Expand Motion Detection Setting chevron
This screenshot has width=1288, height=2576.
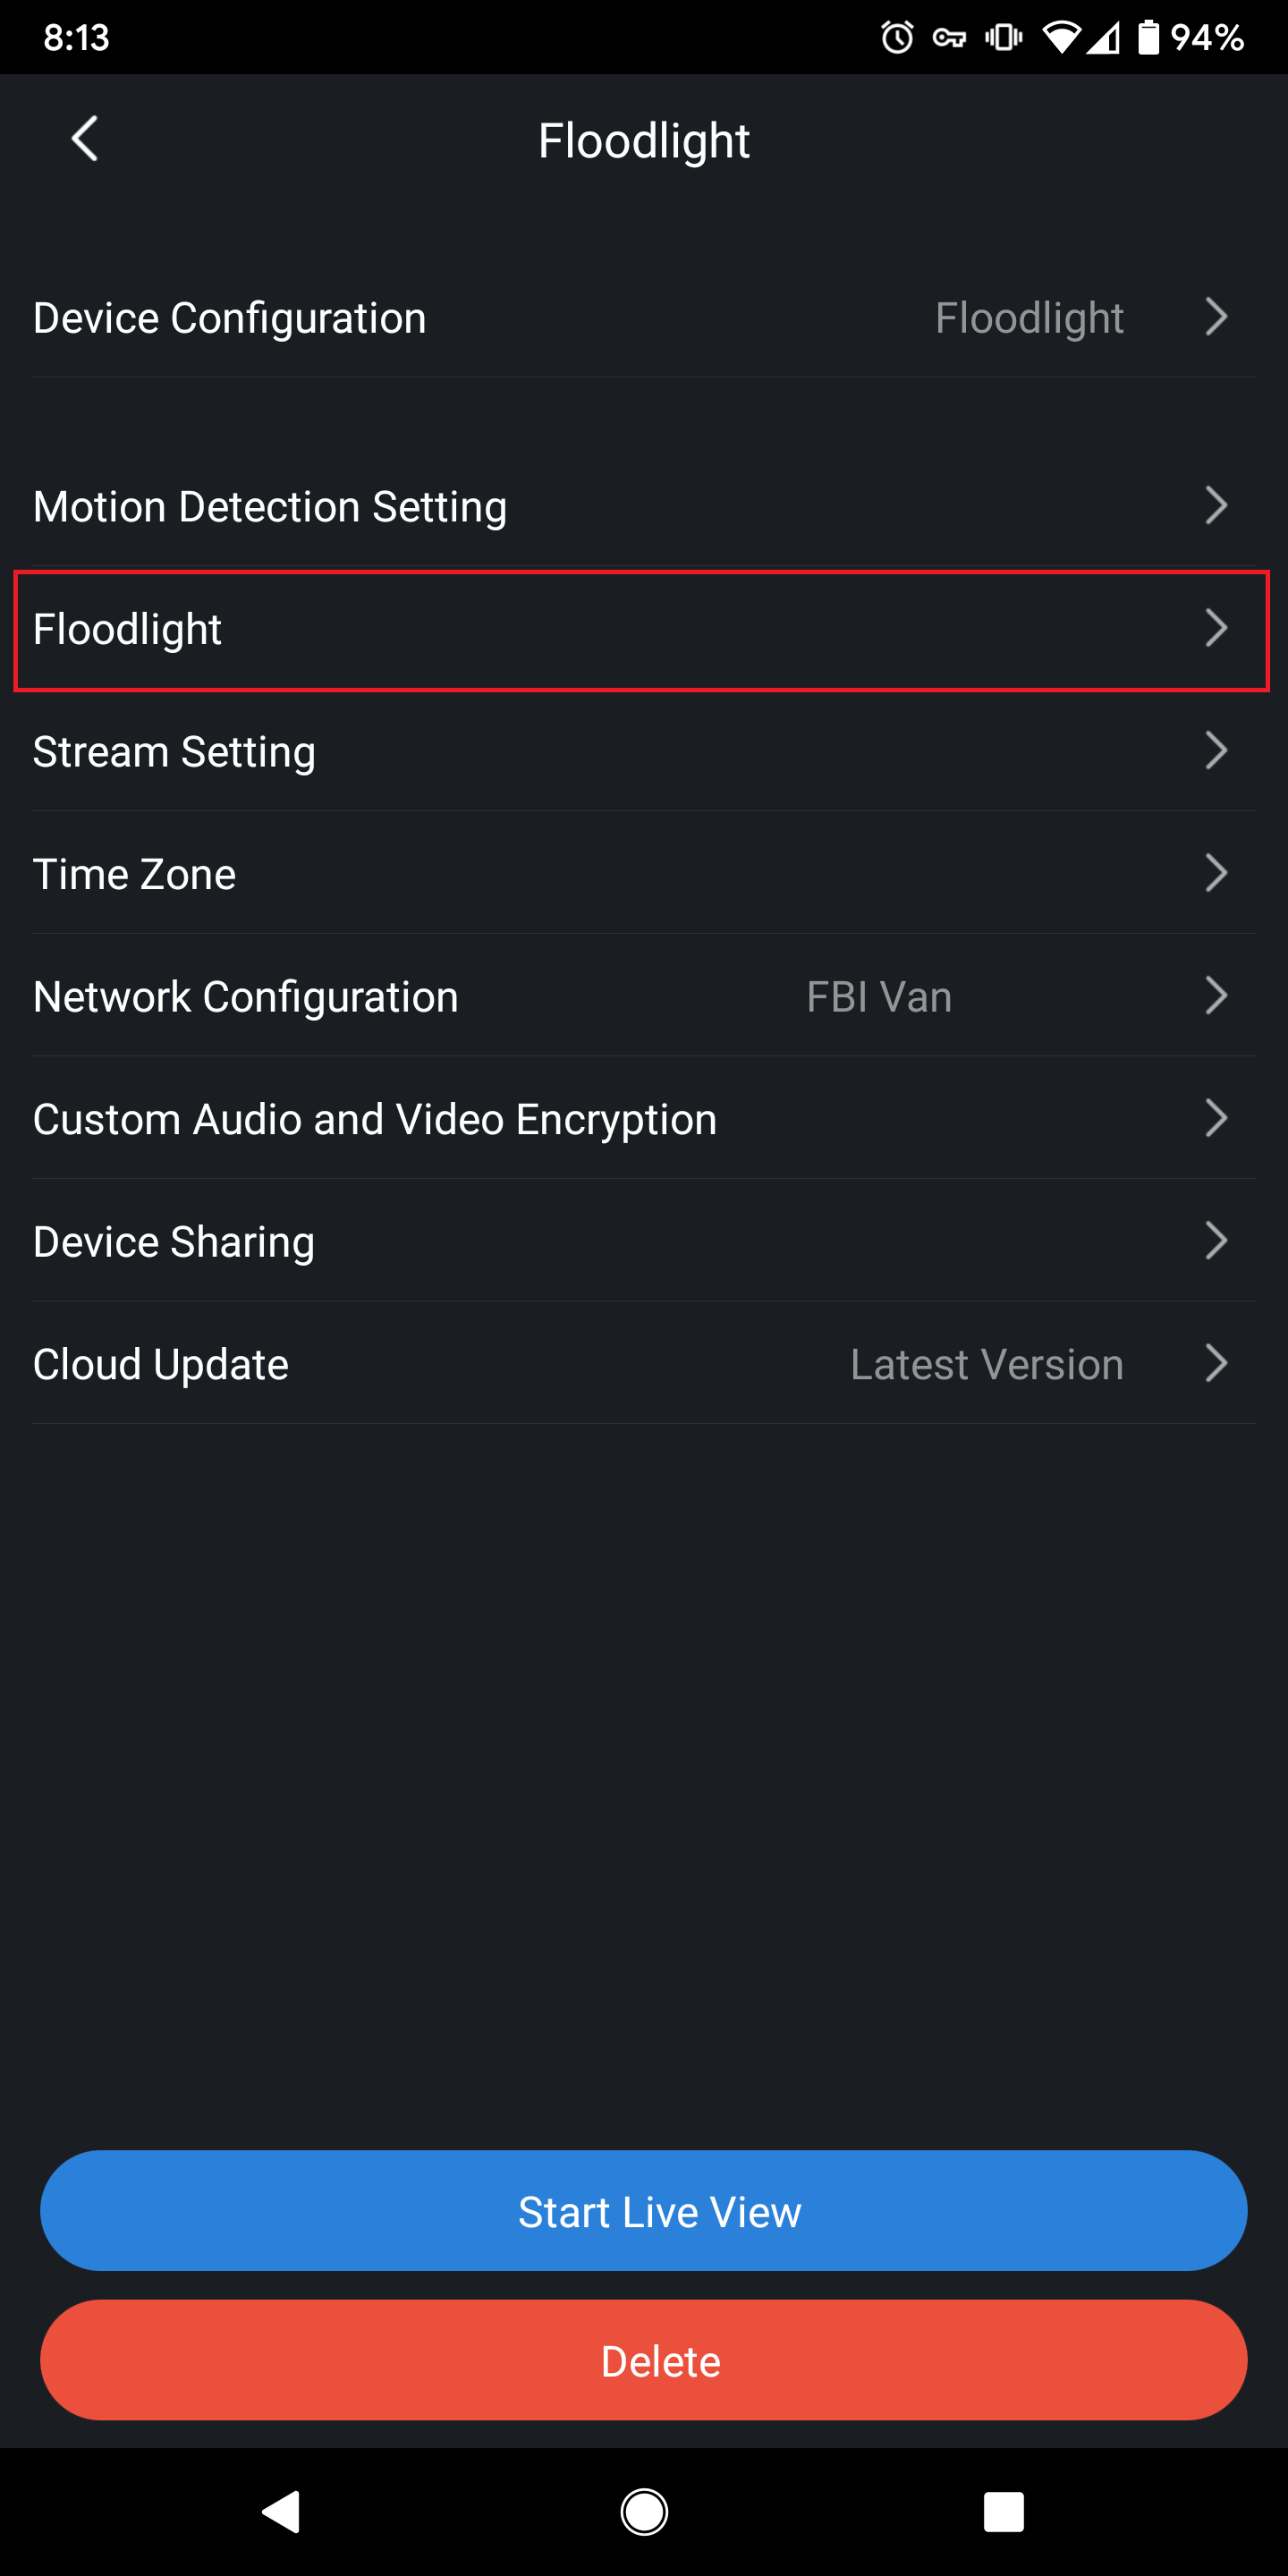(1216, 506)
